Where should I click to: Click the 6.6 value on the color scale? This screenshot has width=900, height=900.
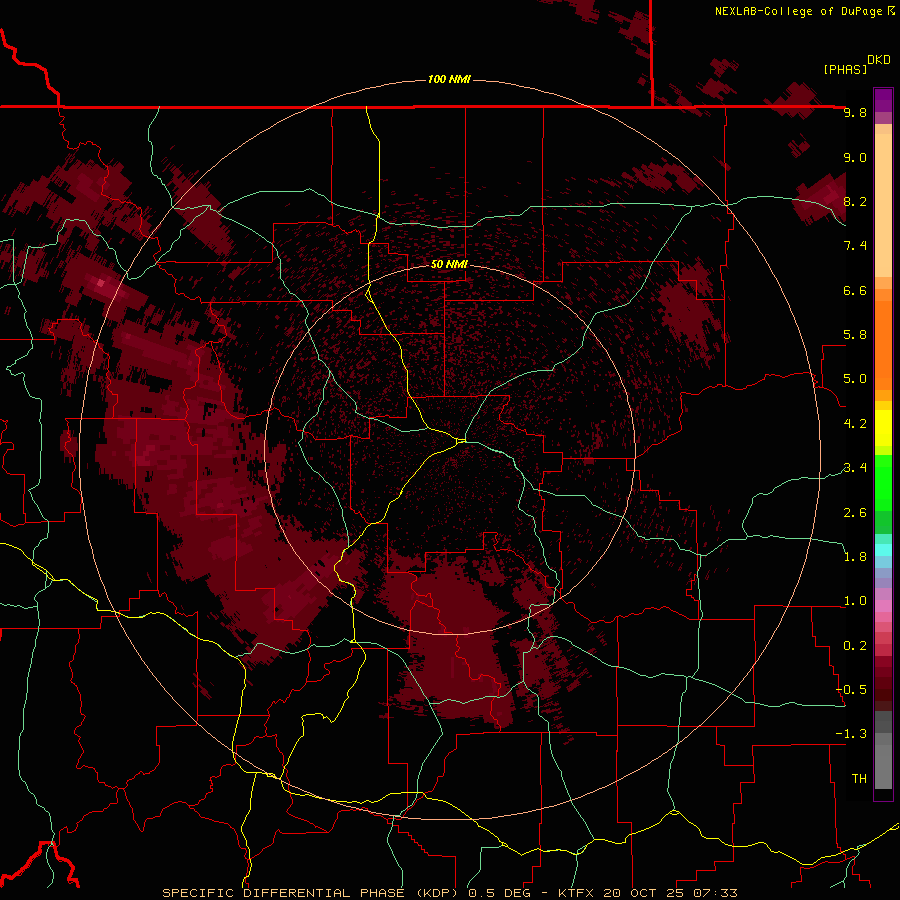point(855,290)
